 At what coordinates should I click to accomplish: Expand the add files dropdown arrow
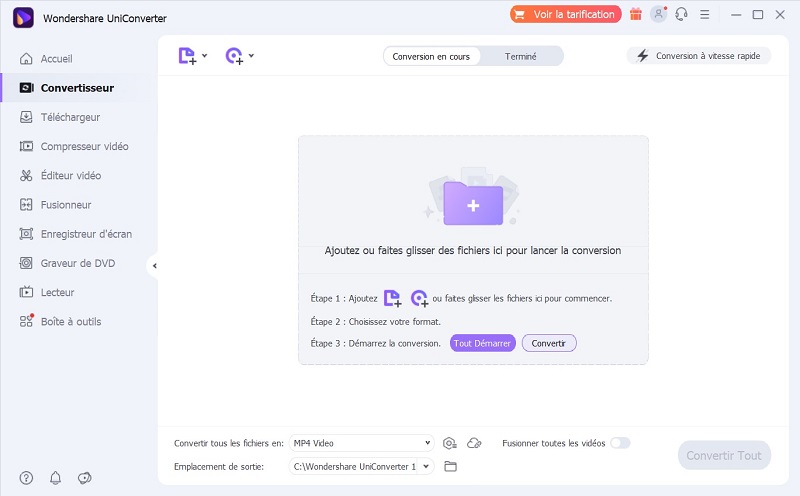(x=205, y=55)
